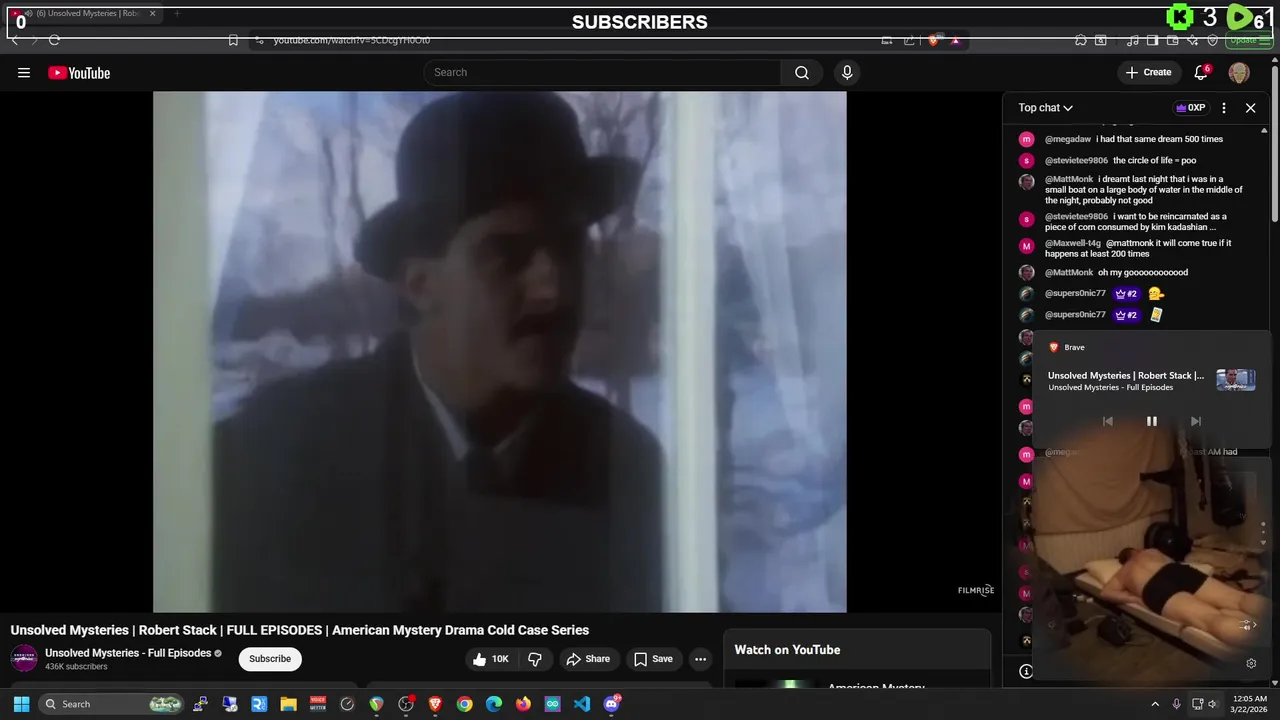
Task: Click the media popup video thumbnail
Action: pos(1236,380)
